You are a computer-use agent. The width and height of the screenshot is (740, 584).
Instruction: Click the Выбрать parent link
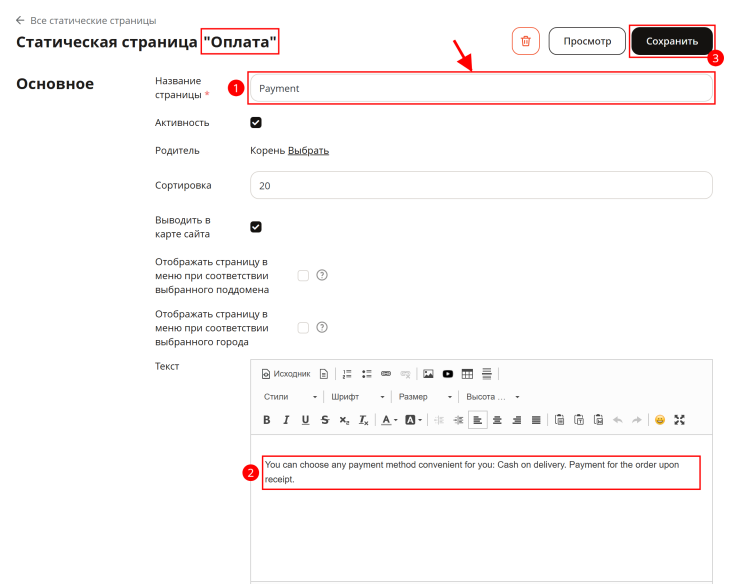pyautogui.click(x=308, y=151)
